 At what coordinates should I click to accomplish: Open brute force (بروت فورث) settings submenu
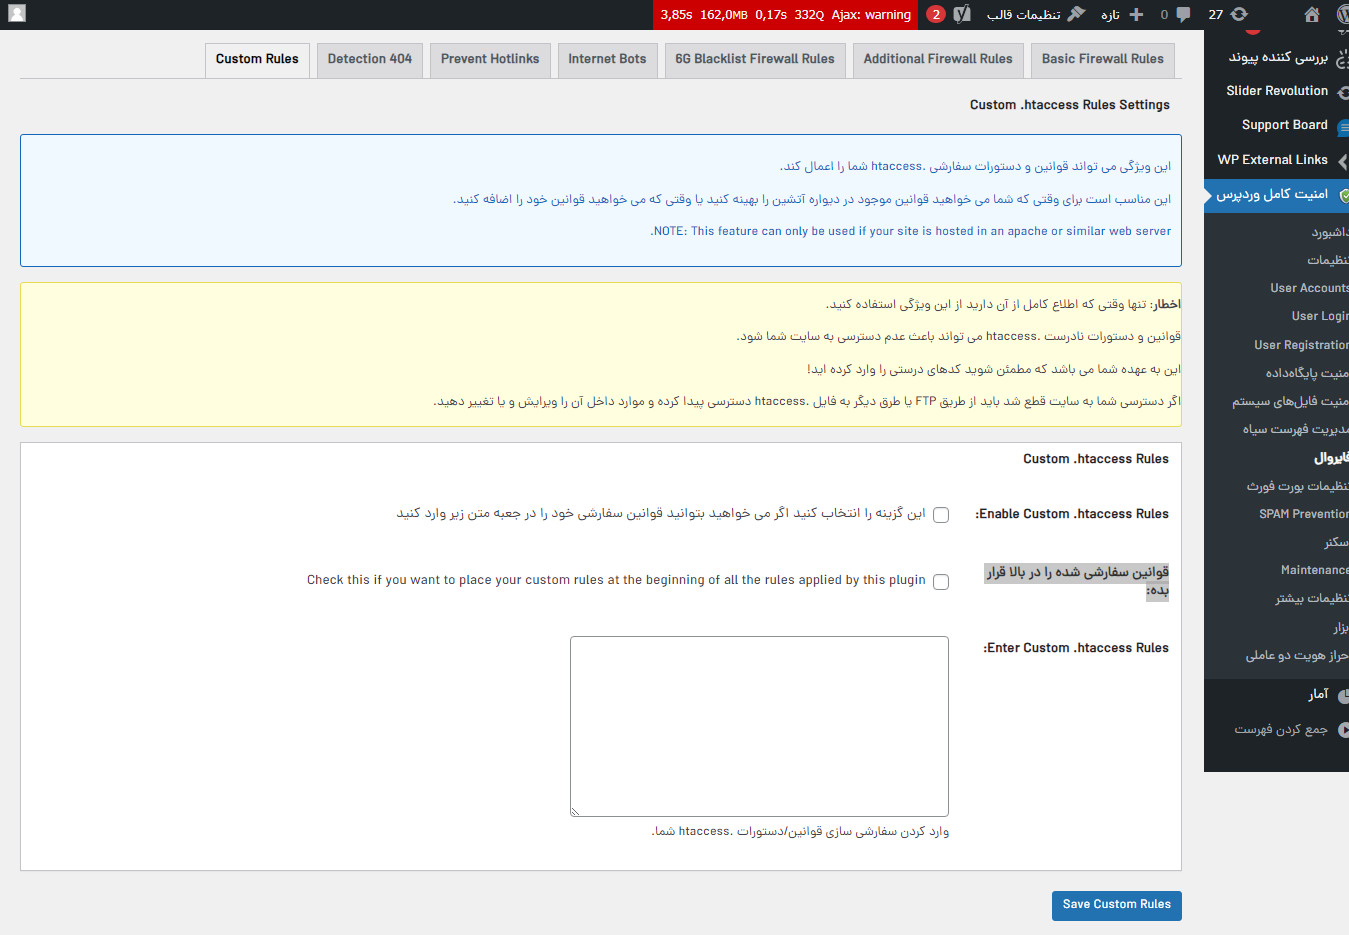[1297, 486]
